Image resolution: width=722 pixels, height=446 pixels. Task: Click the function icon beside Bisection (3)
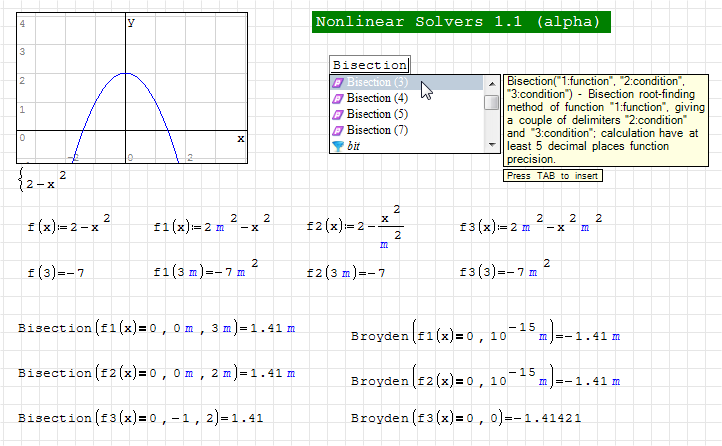click(x=338, y=83)
